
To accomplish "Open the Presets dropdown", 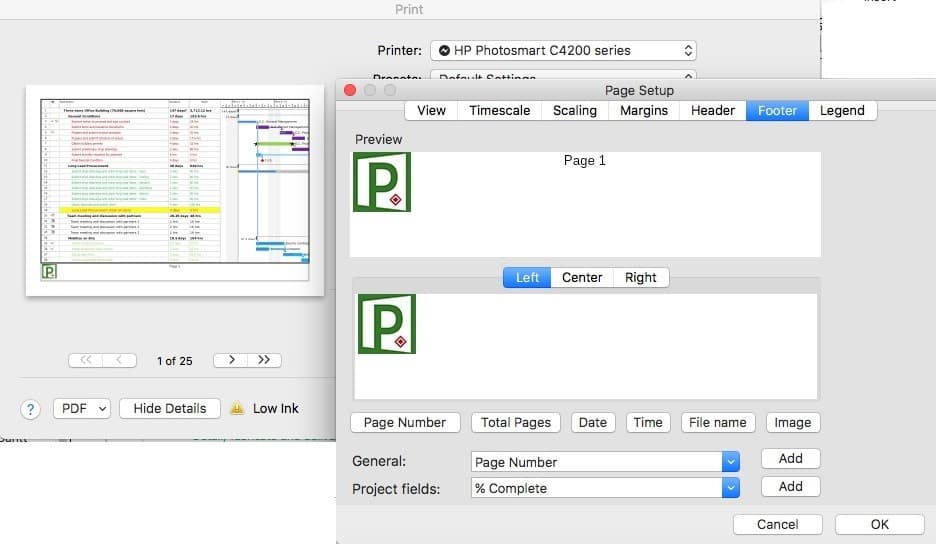I will click(563, 76).
